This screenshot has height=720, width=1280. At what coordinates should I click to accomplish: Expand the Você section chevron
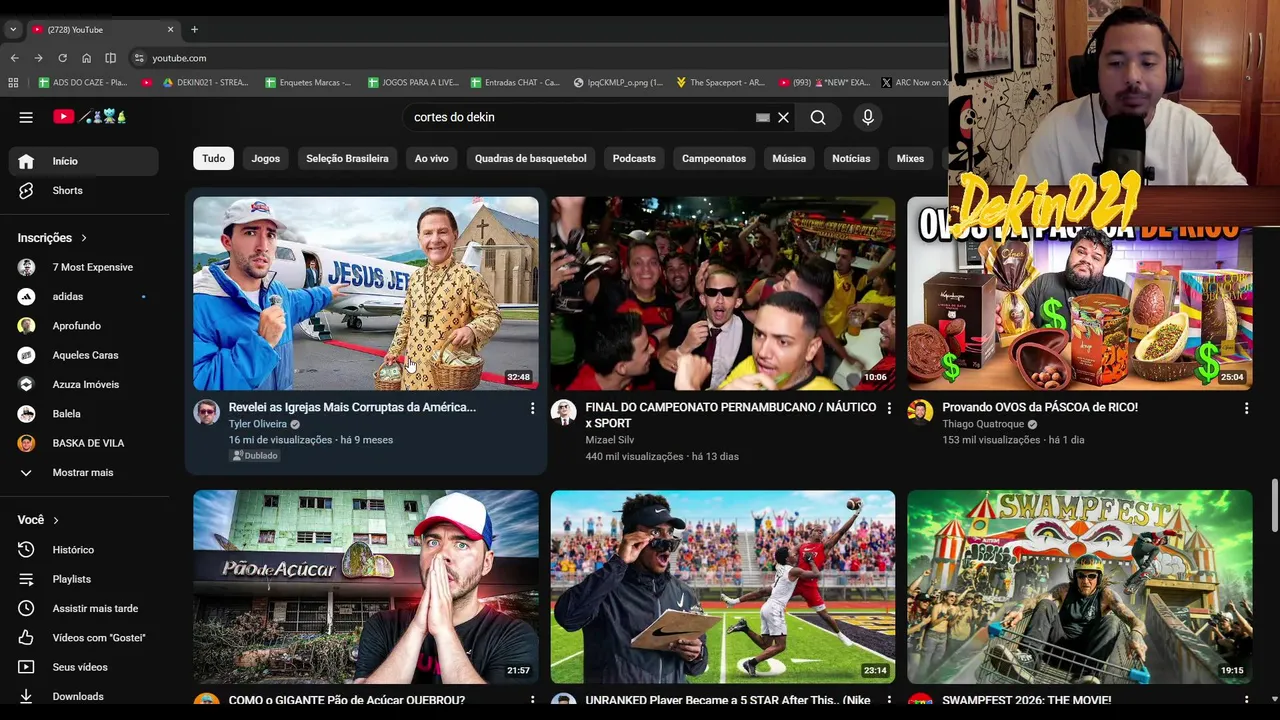(x=56, y=520)
